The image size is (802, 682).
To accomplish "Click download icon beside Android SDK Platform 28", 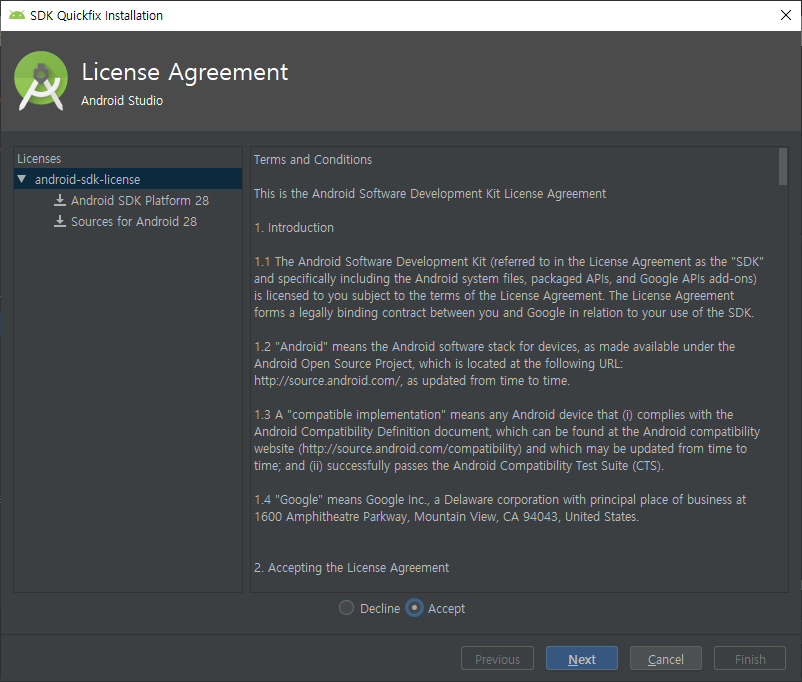I will 60,200.
